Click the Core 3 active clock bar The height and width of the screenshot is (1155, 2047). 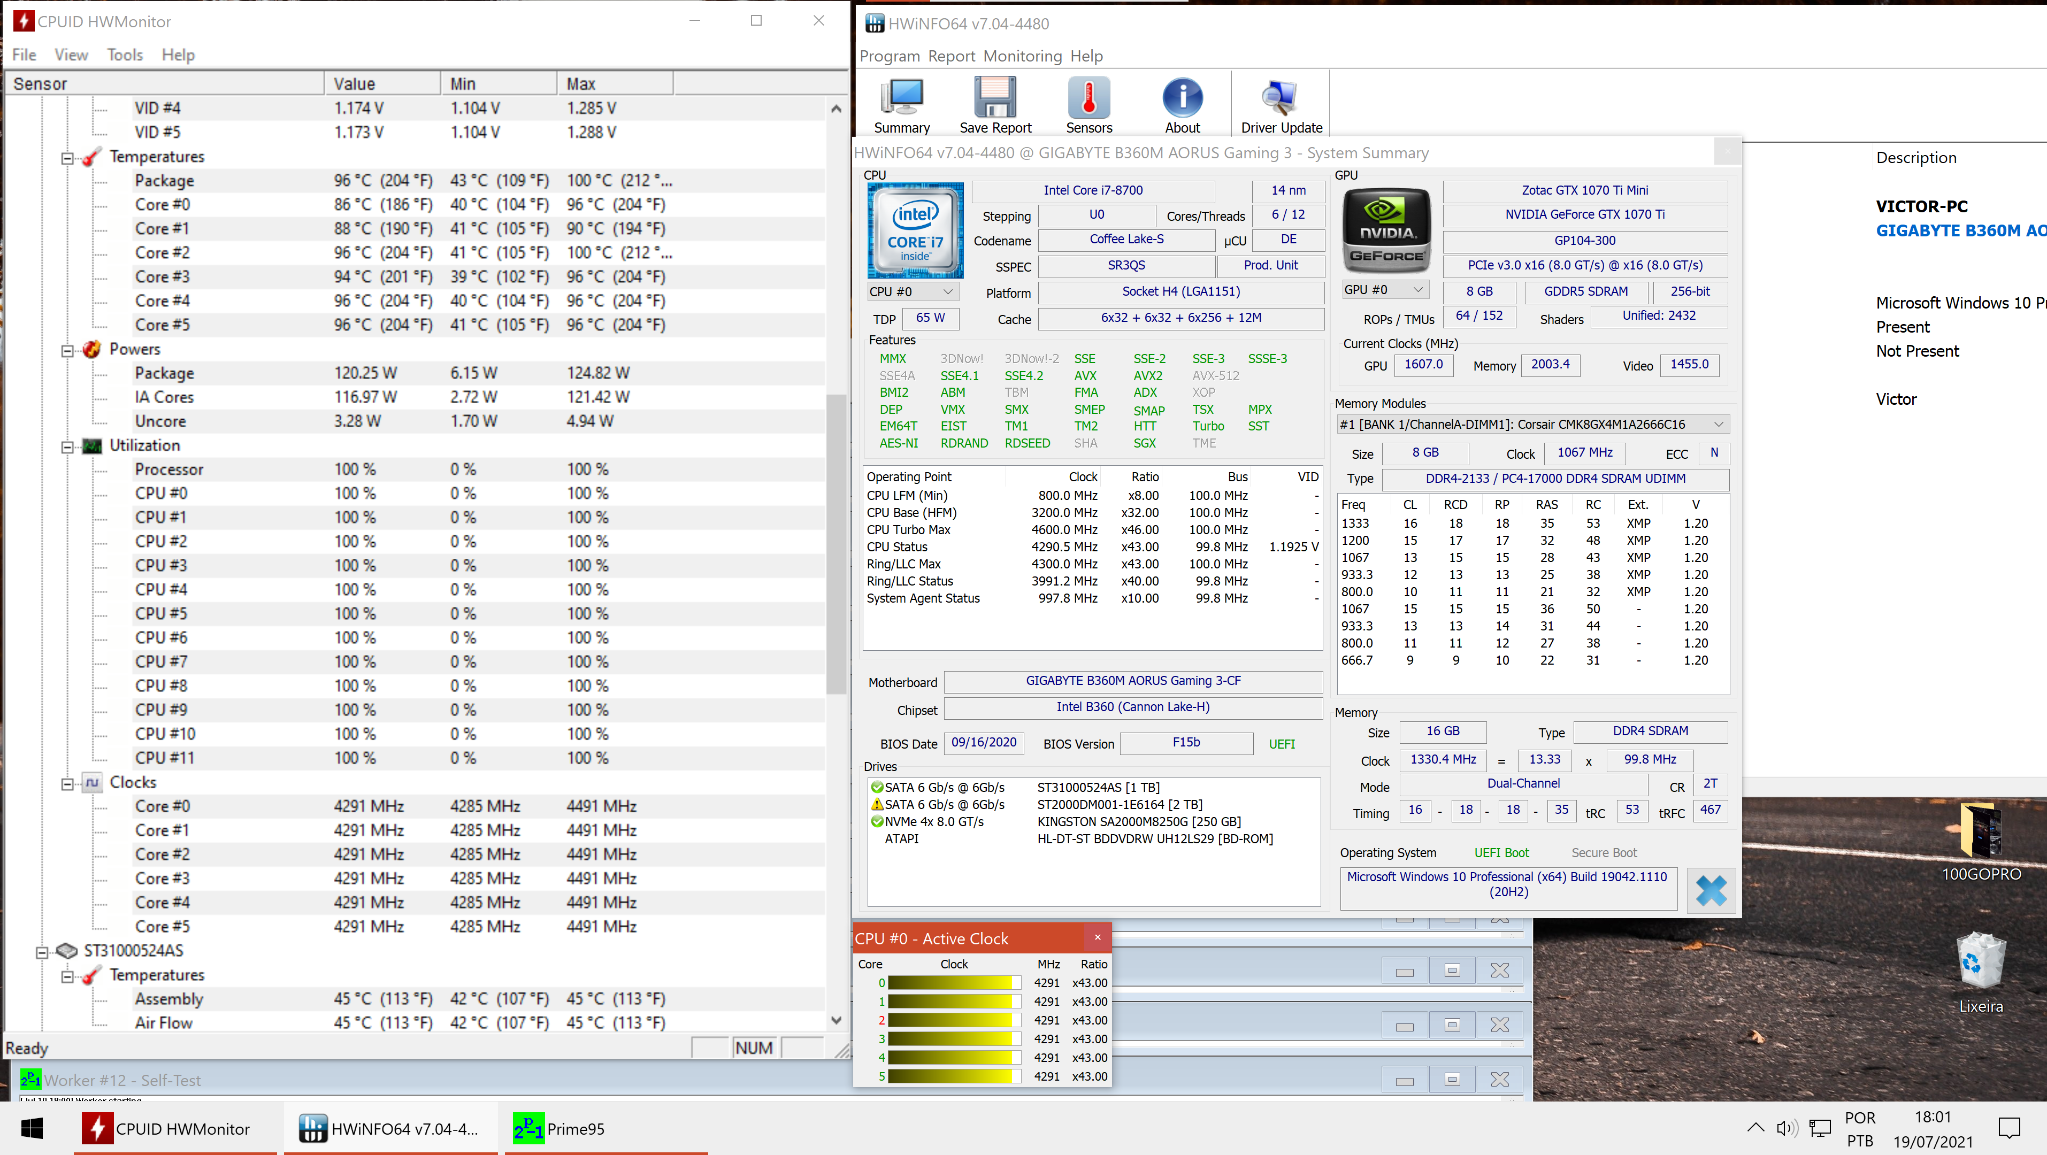pyautogui.click(x=954, y=1039)
